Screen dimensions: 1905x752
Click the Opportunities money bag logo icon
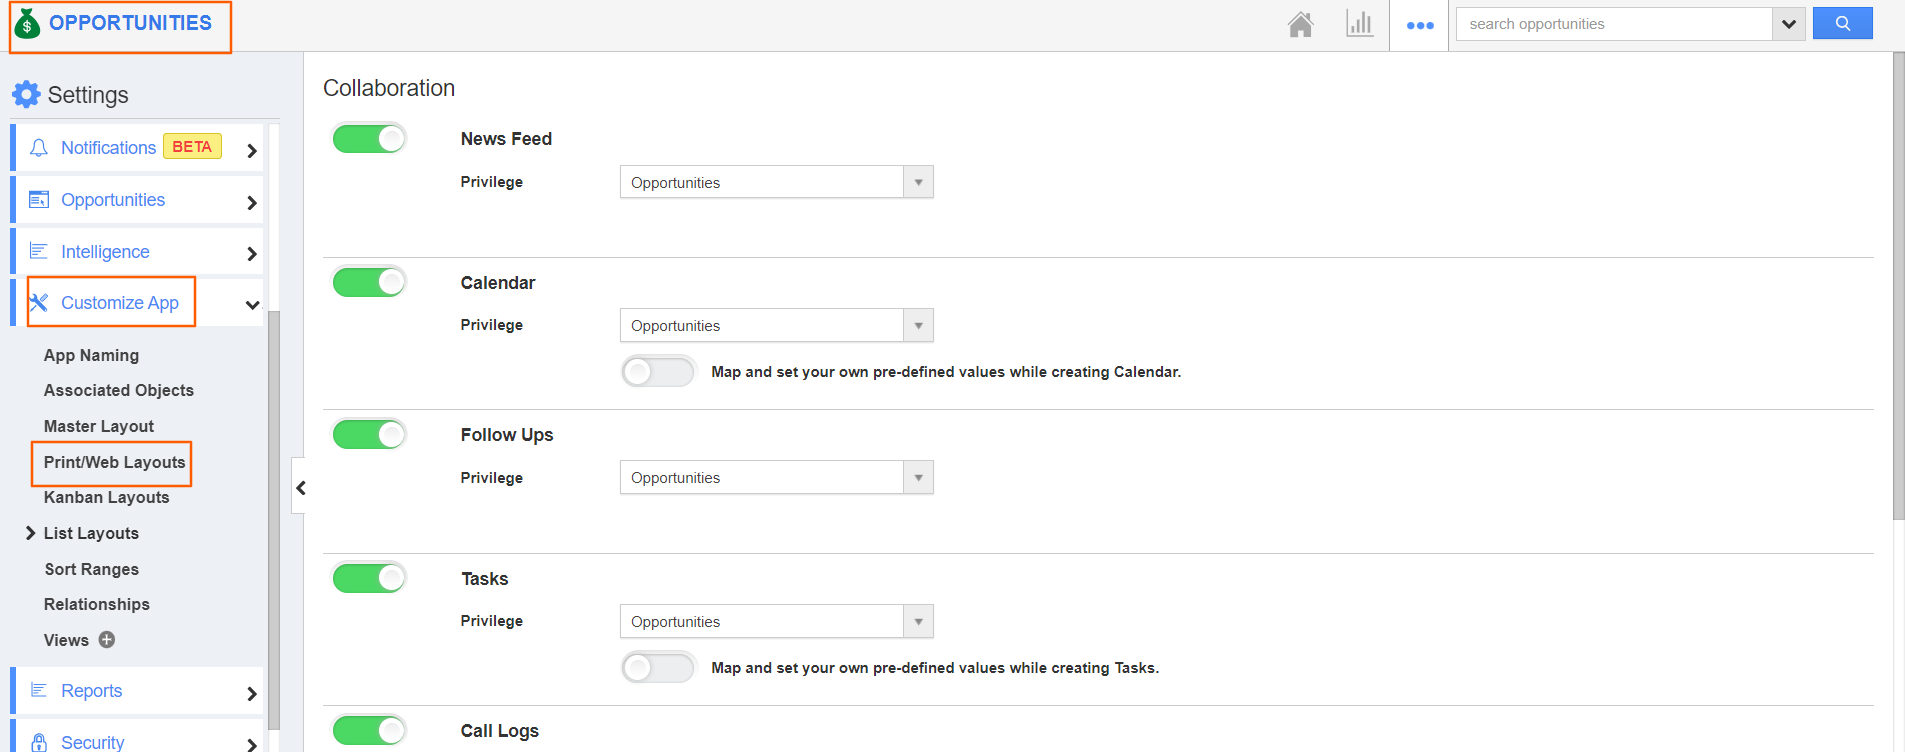28,24
